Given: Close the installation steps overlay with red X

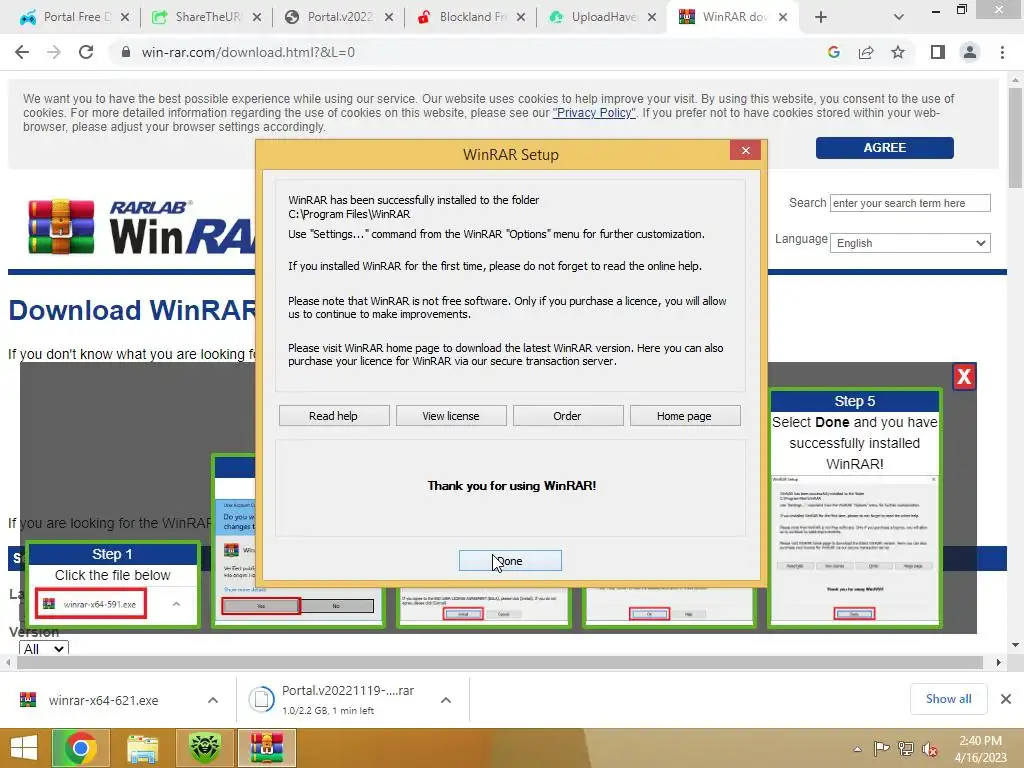Looking at the screenshot, I should pos(964,377).
